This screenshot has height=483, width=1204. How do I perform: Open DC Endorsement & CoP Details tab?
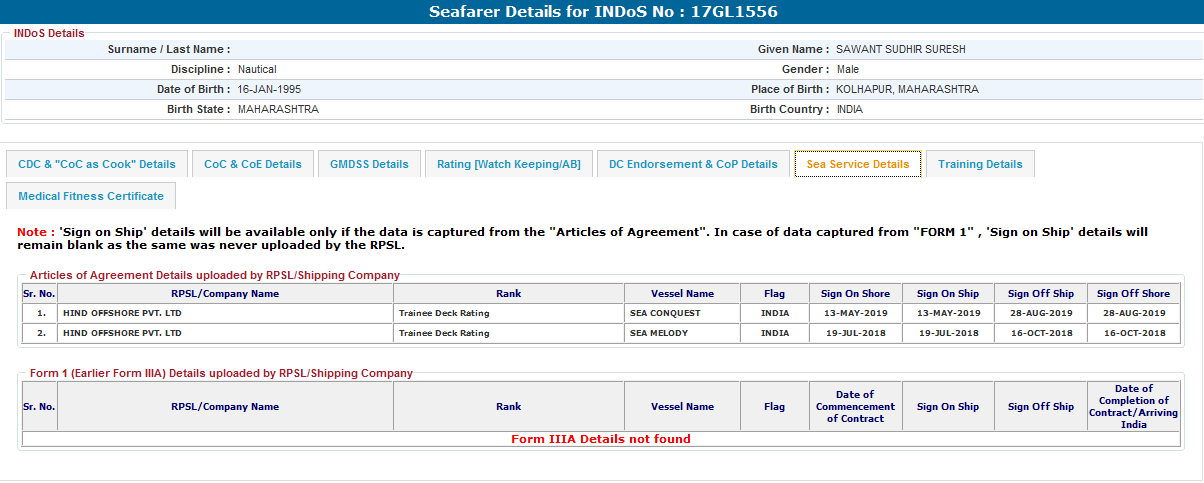click(693, 164)
